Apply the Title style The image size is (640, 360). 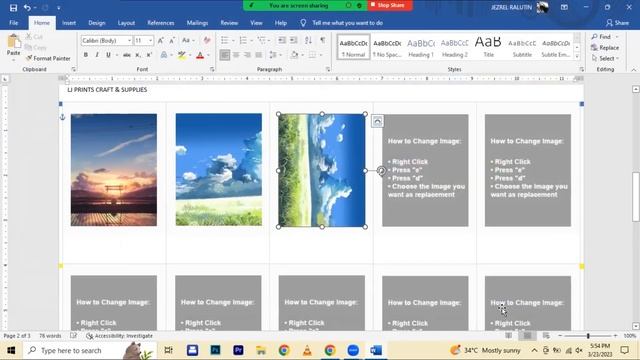[488, 47]
